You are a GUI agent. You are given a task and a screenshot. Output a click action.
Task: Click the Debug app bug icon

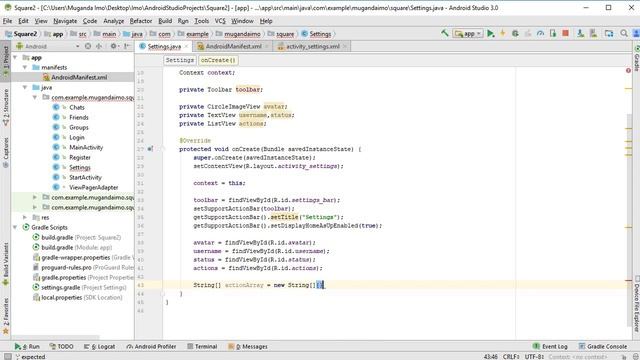pyautogui.click(x=515, y=33)
